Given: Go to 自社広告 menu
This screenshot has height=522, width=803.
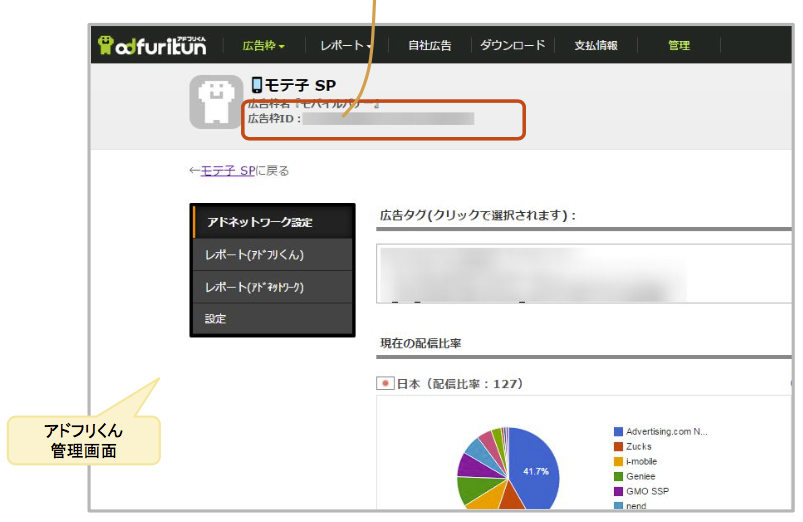Looking at the screenshot, I should click(429, 46).
